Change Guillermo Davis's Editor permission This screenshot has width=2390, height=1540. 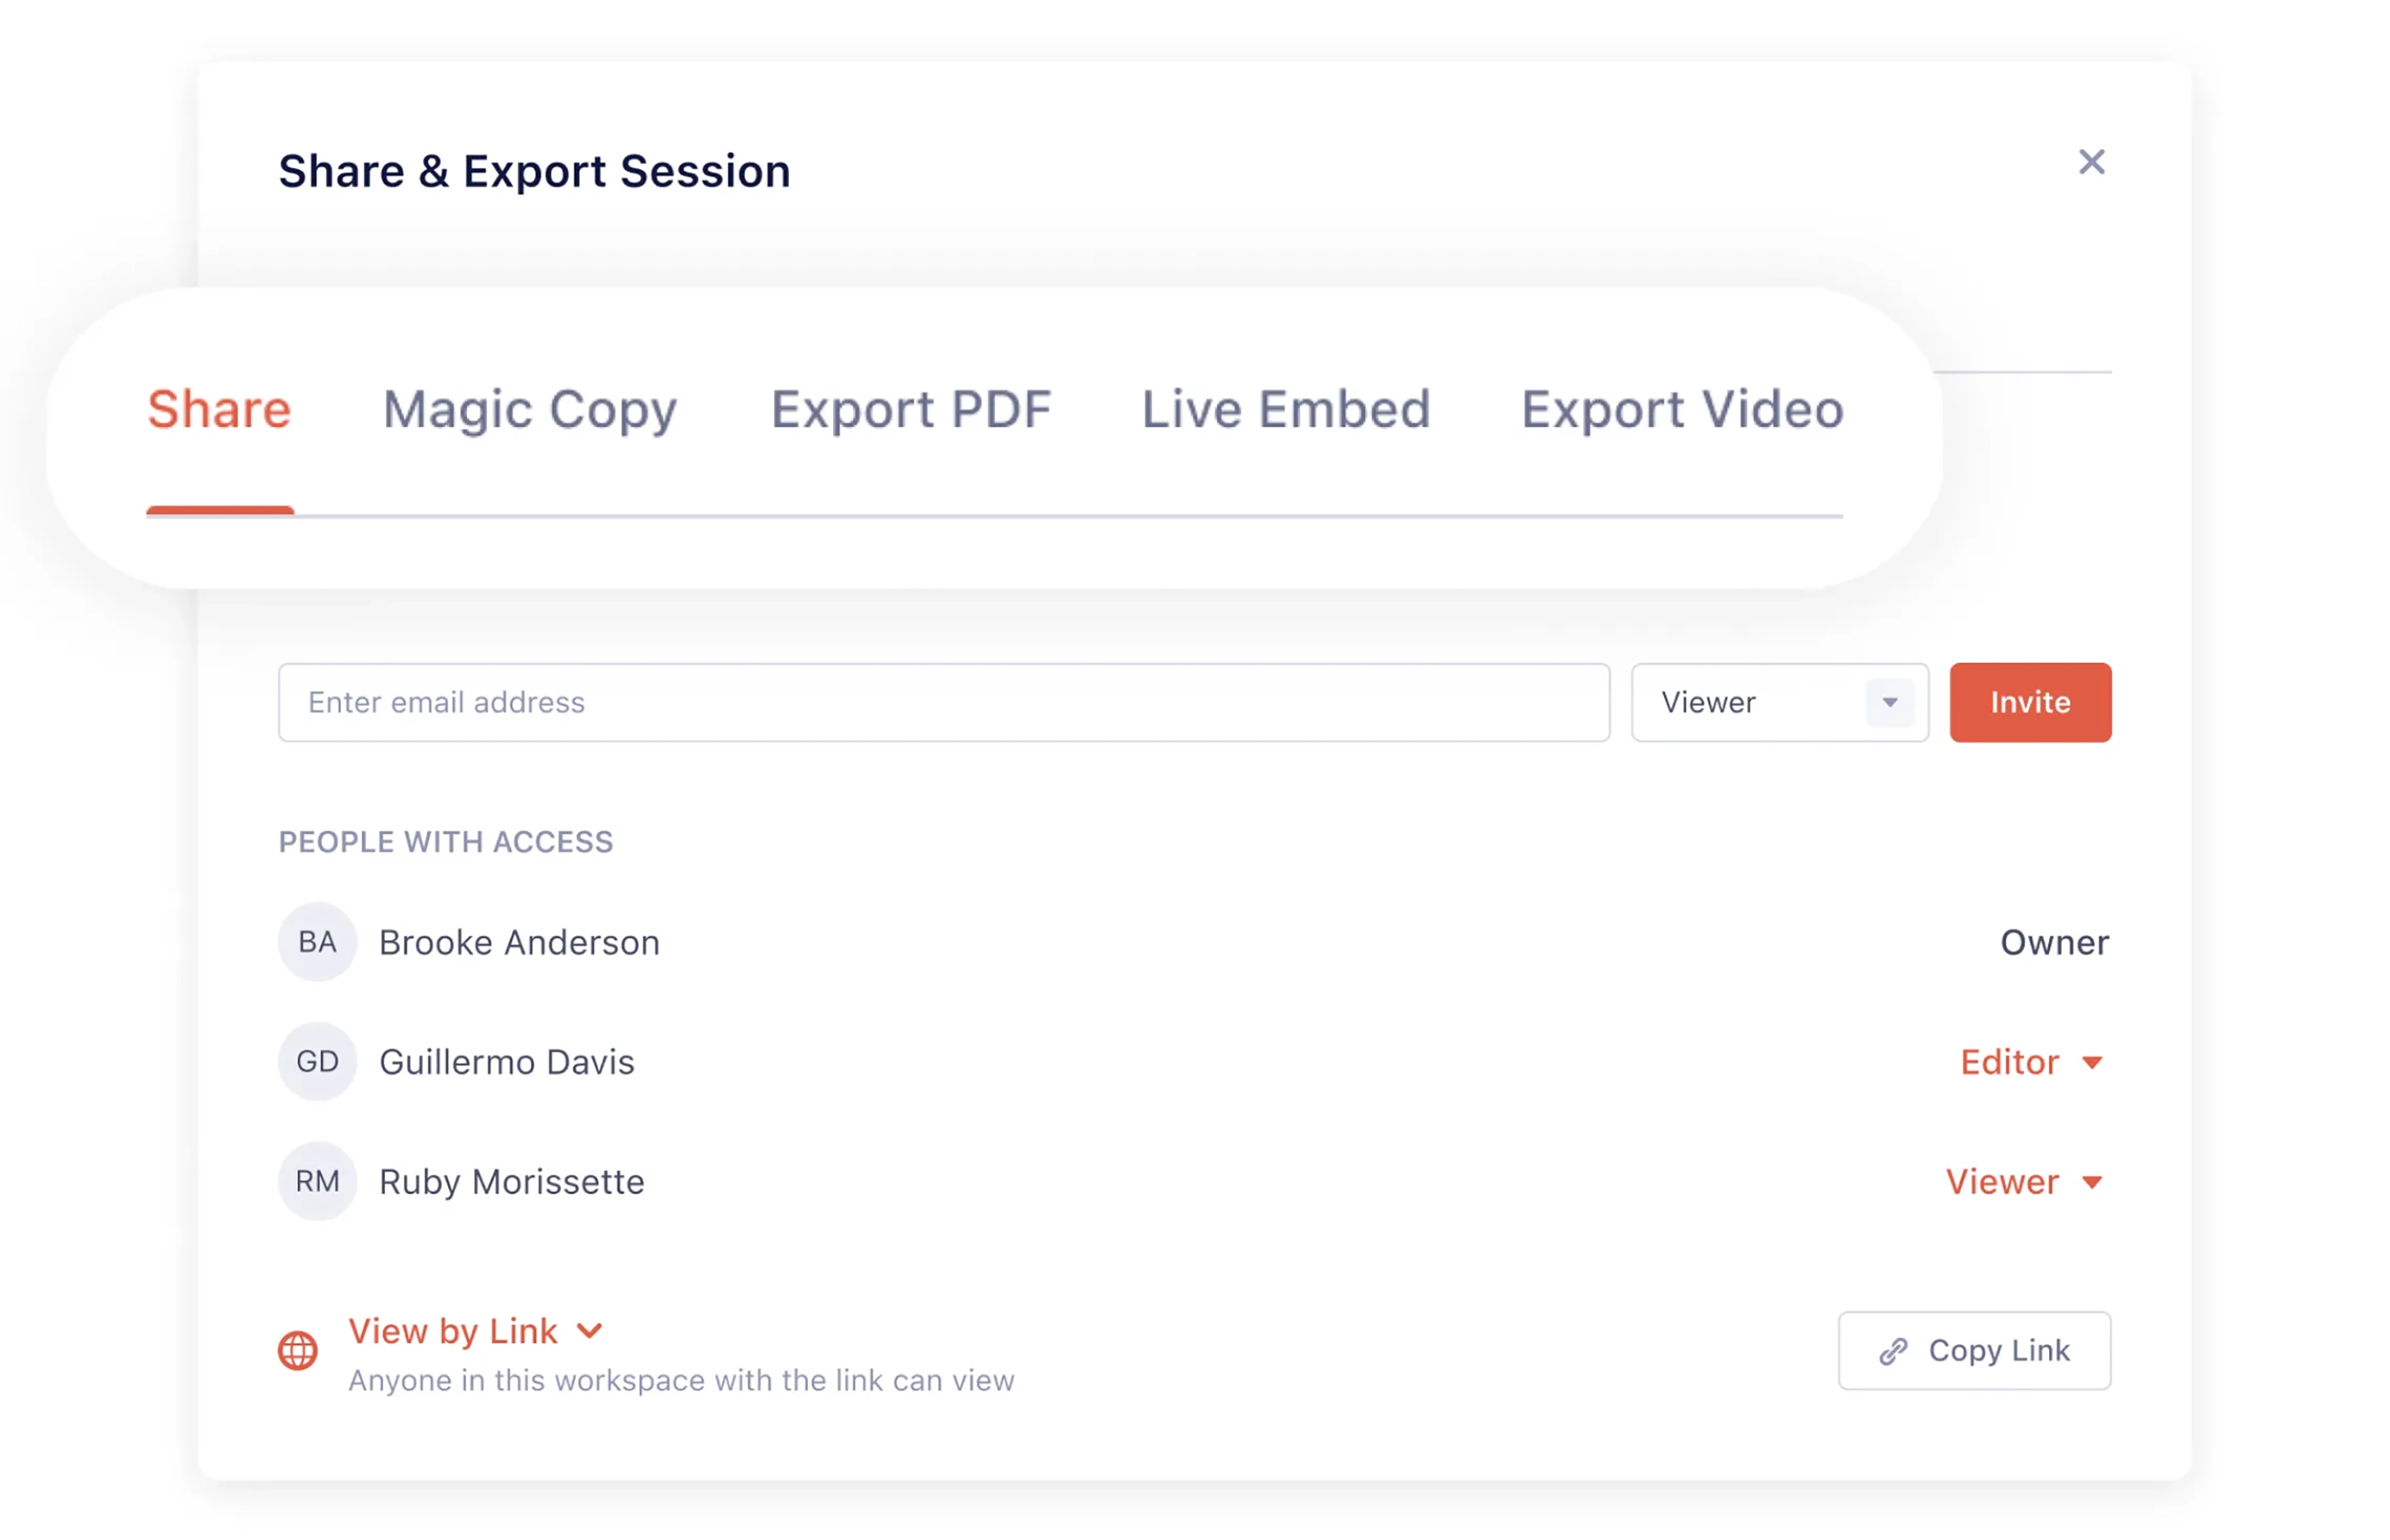2030,1062
